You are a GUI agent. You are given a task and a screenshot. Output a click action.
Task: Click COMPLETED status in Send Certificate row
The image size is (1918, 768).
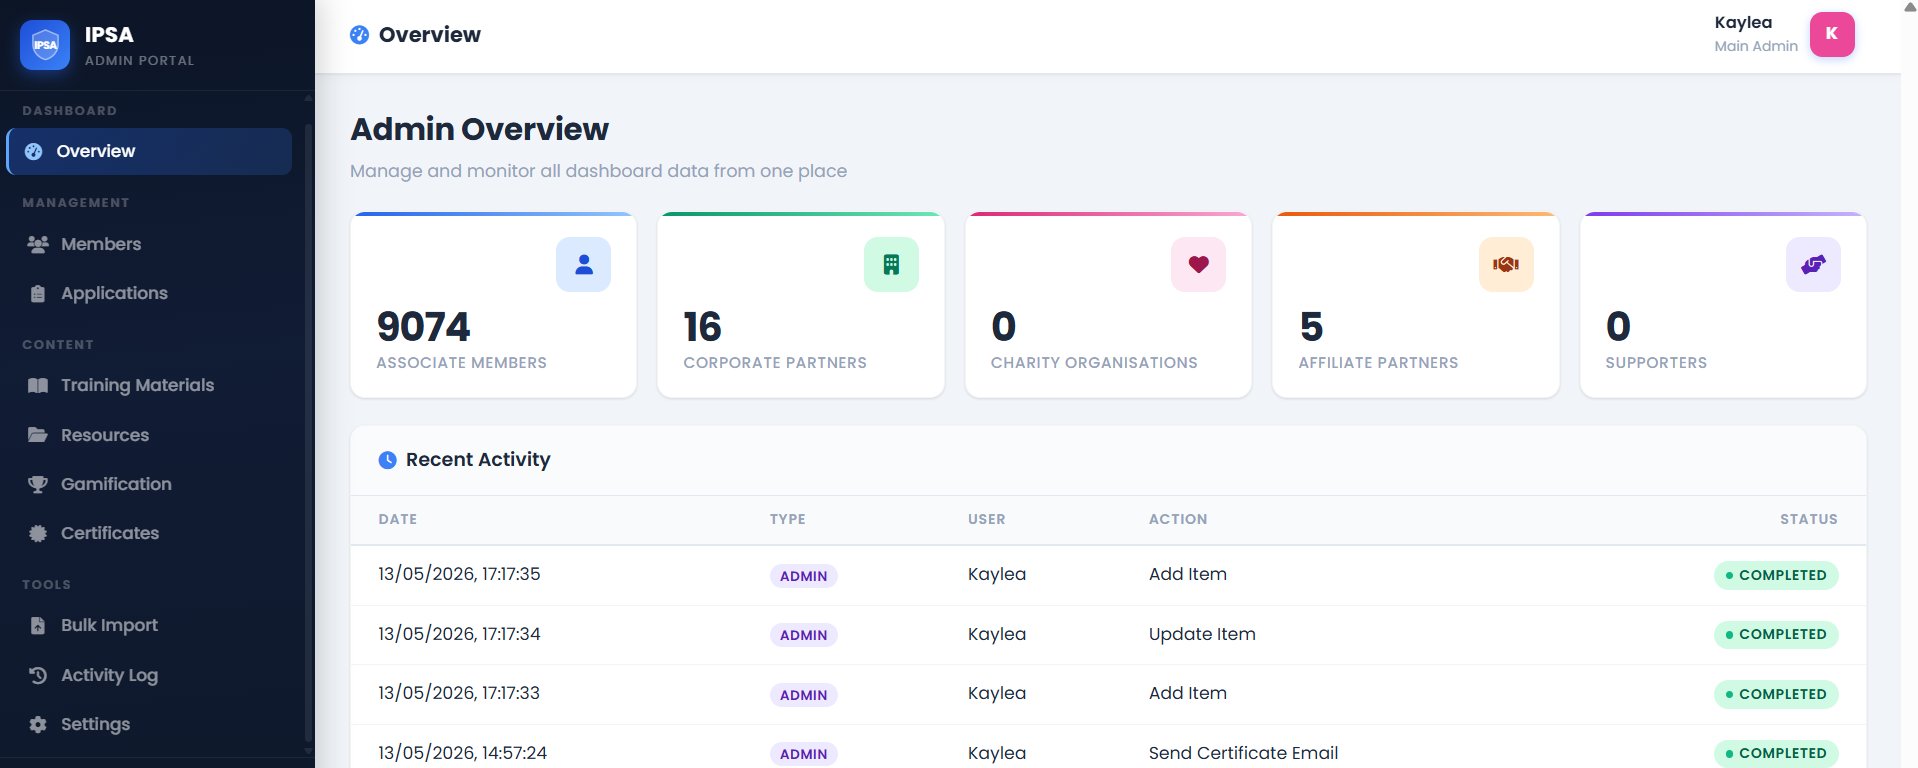tap(1776, 753)
